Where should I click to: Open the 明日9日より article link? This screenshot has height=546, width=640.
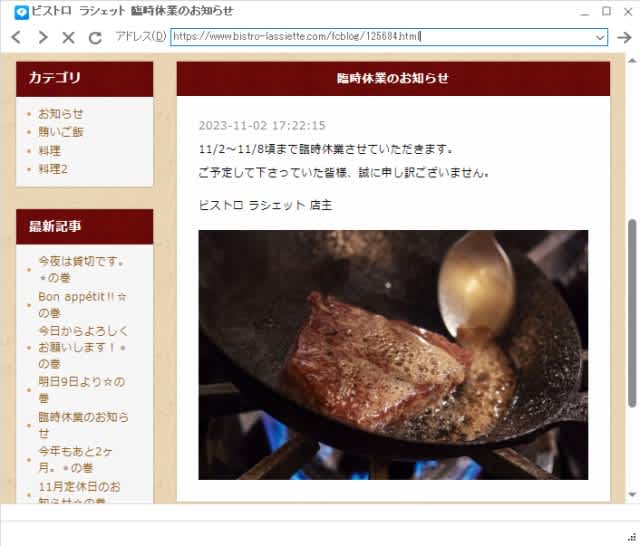pyautogui.click(x=82, y=390)
